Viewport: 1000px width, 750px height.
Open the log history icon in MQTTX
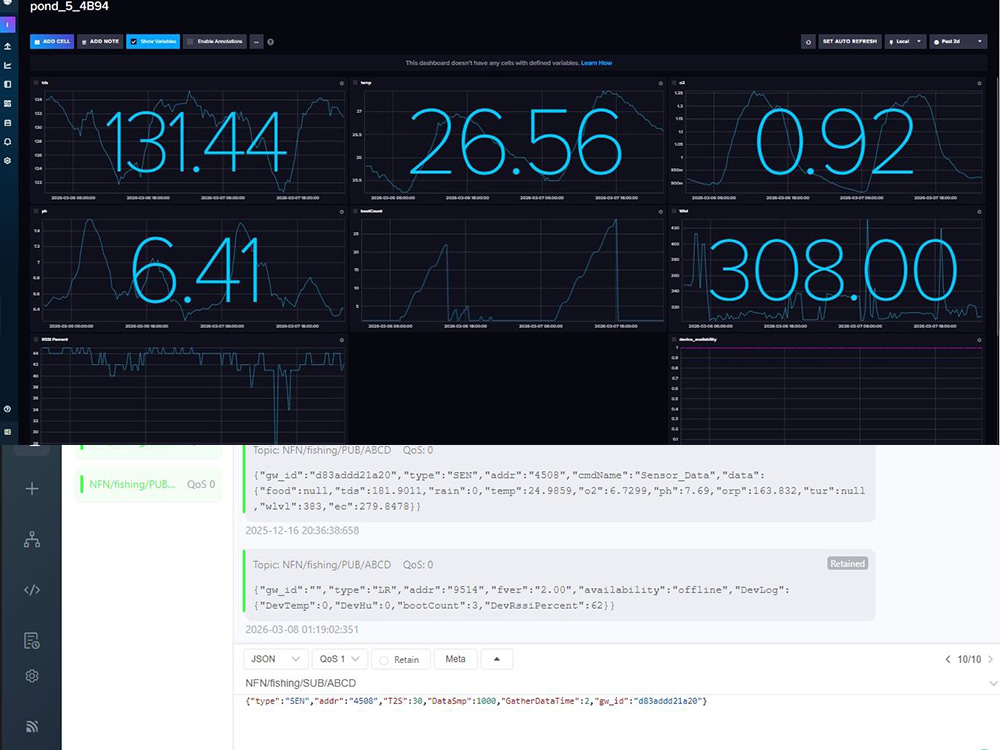32,640
